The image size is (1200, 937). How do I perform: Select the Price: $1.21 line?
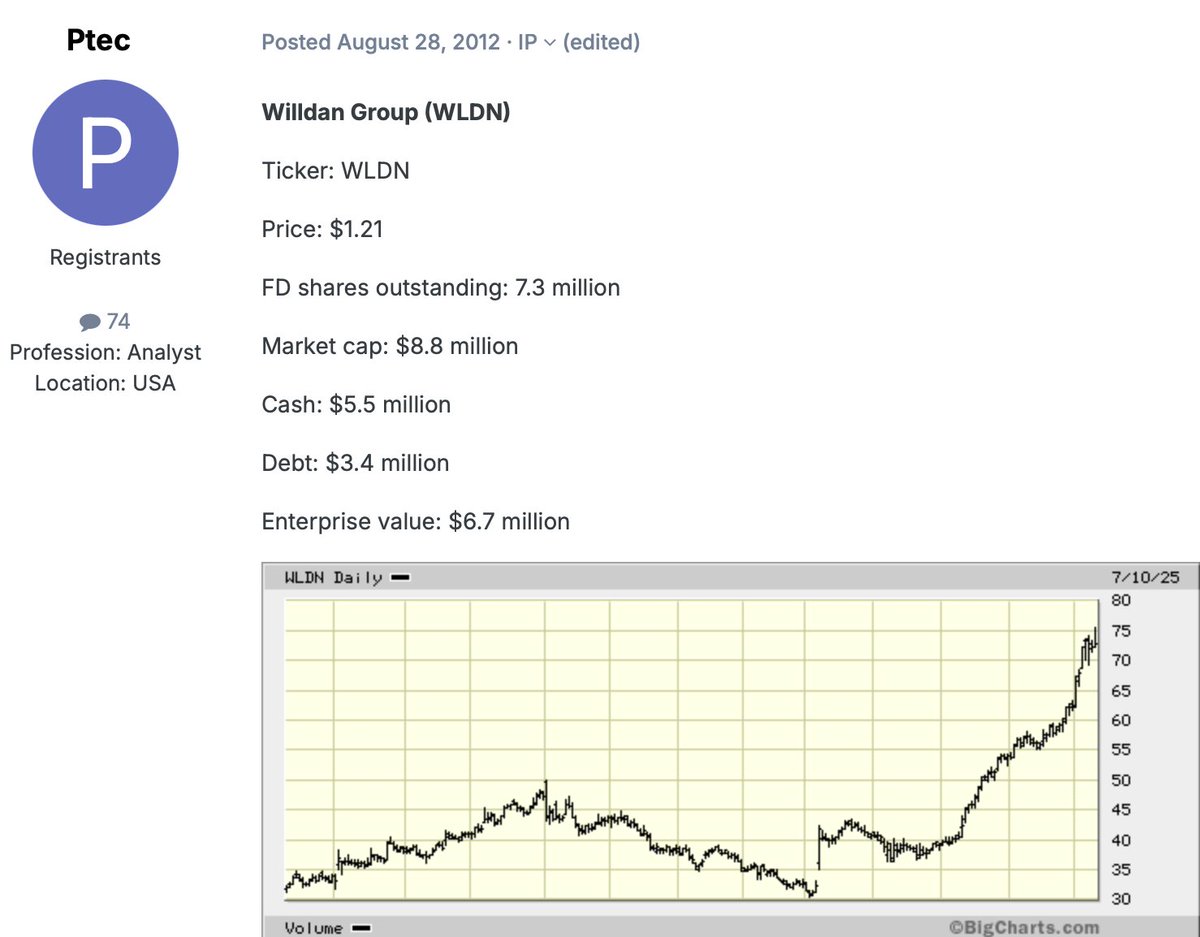click(x=322, y=229)
